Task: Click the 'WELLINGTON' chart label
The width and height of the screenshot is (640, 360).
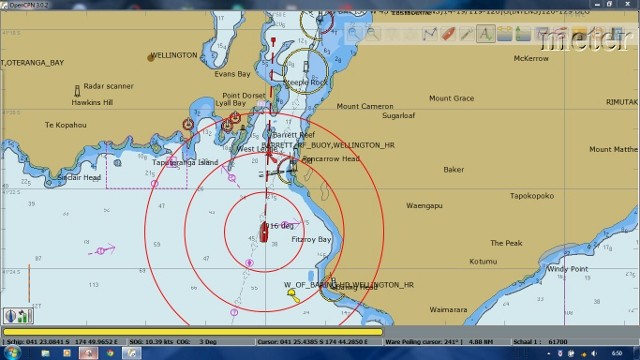Action: pyautogui.click(x=174, y=55)
